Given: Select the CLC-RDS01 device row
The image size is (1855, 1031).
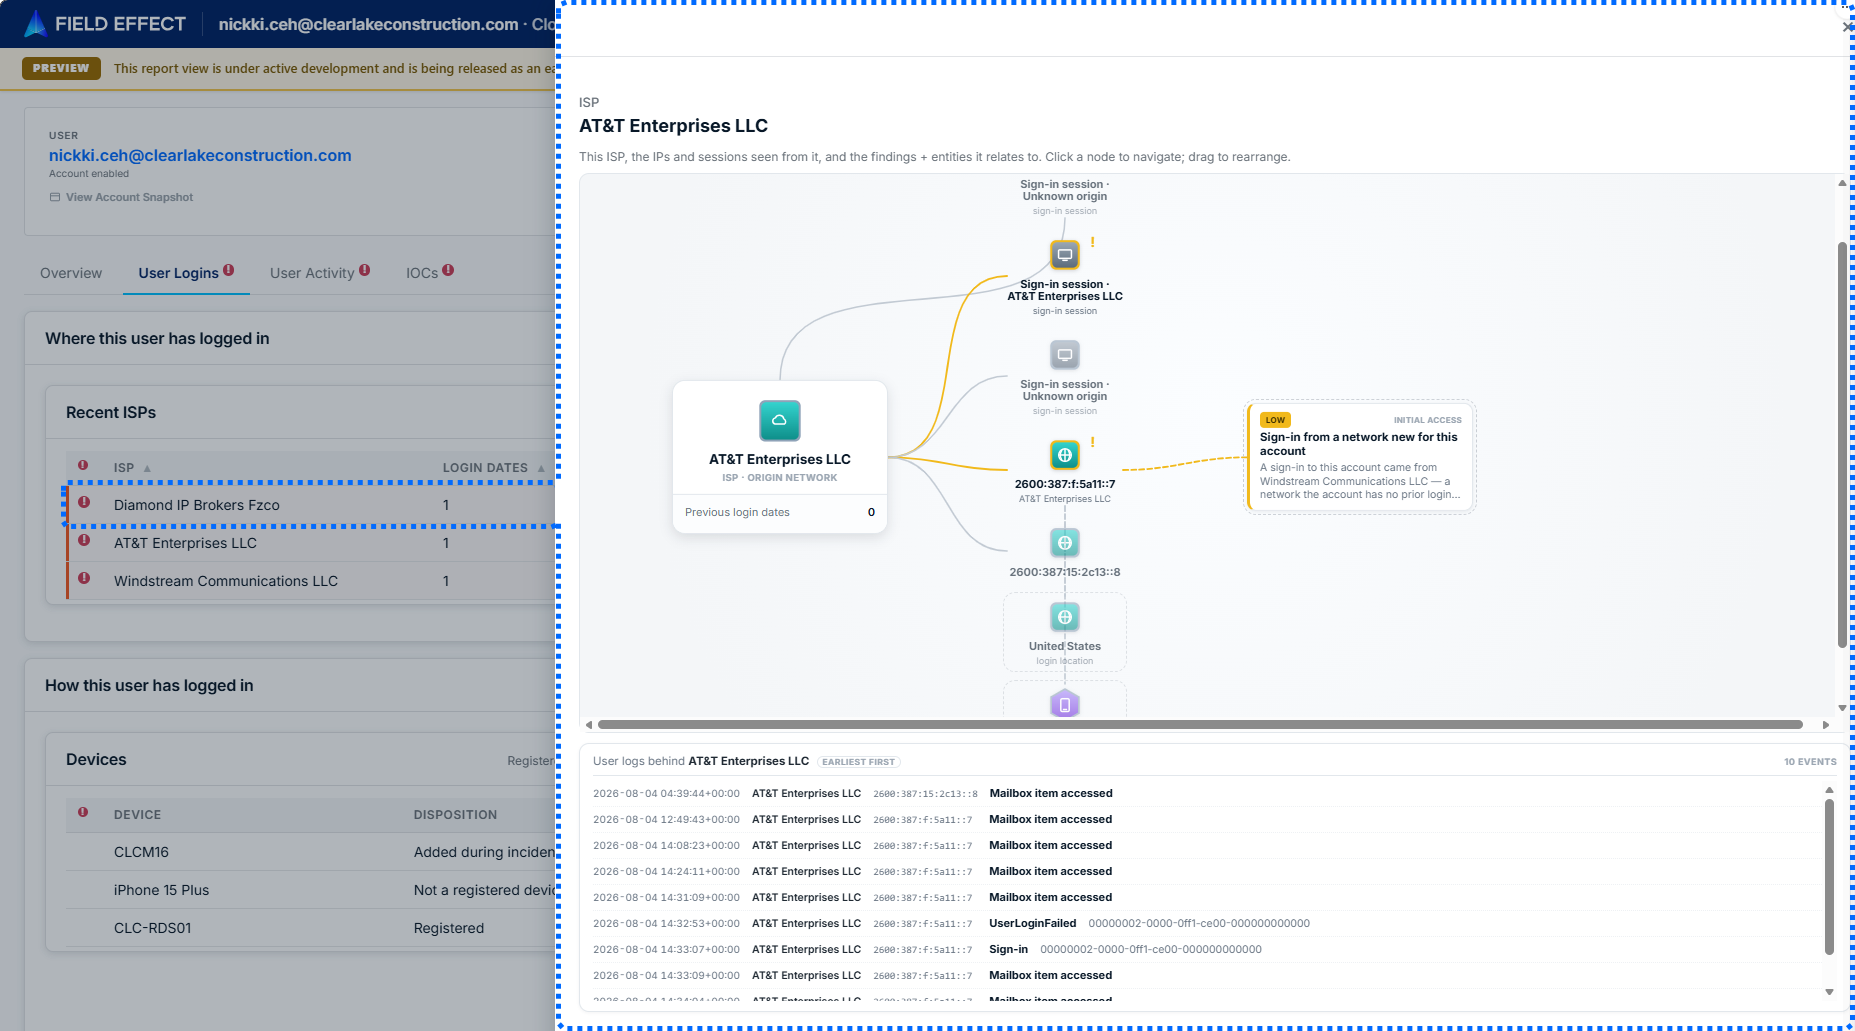Looking at the screenshot, I should pos(310,928).
